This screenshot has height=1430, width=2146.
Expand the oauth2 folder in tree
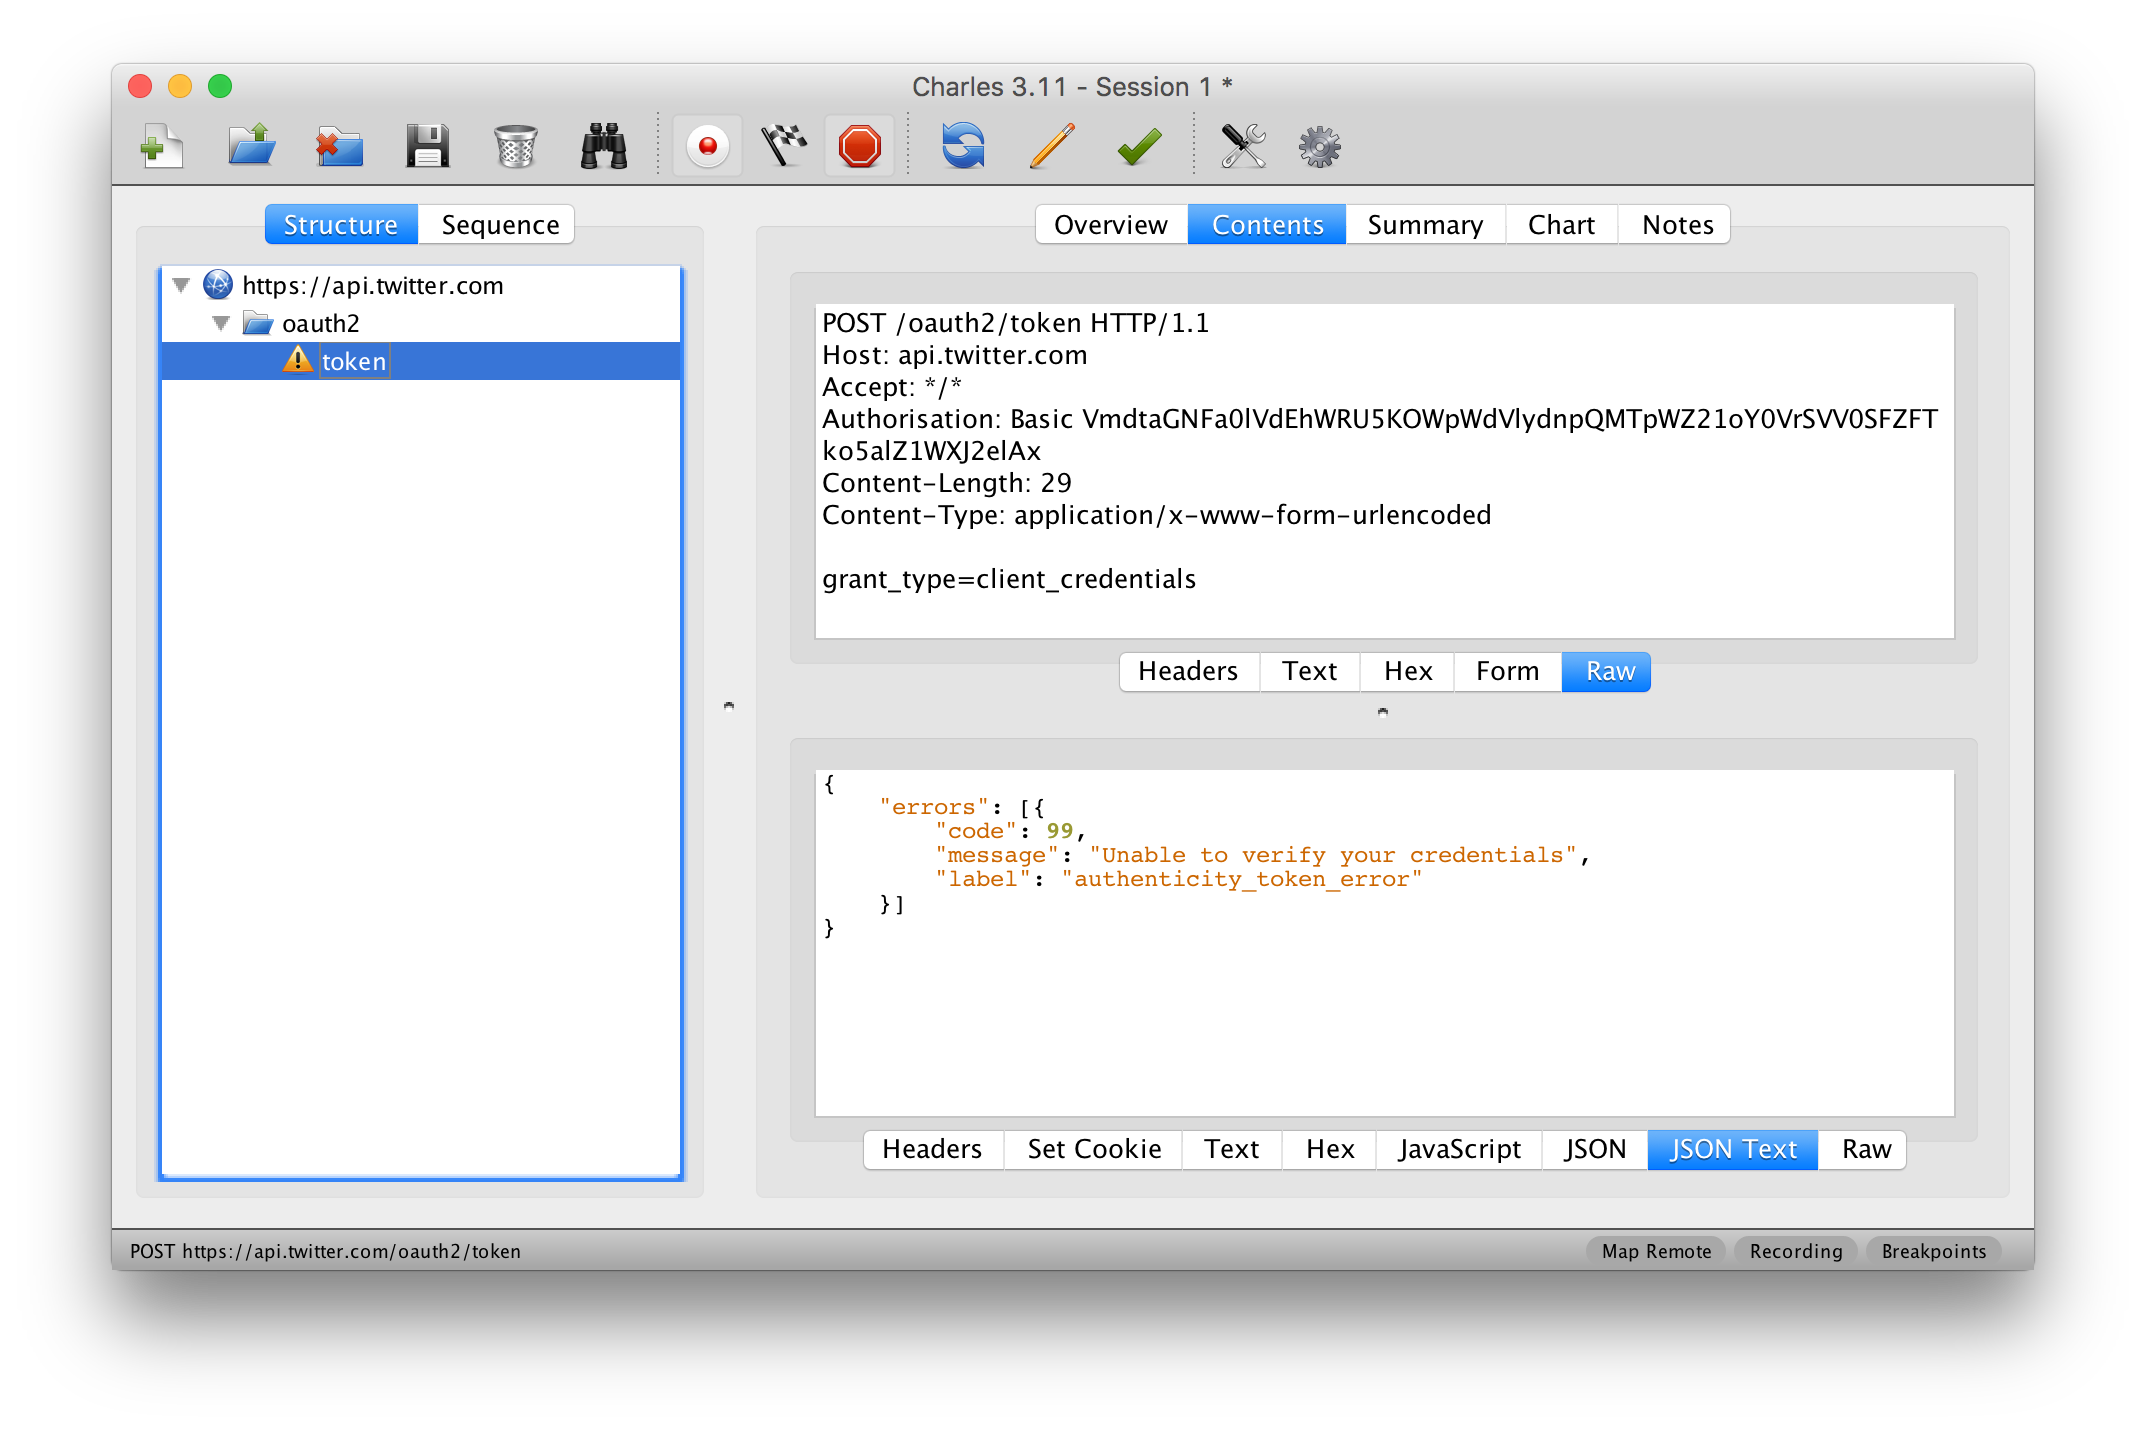click(x=219, y=322)
